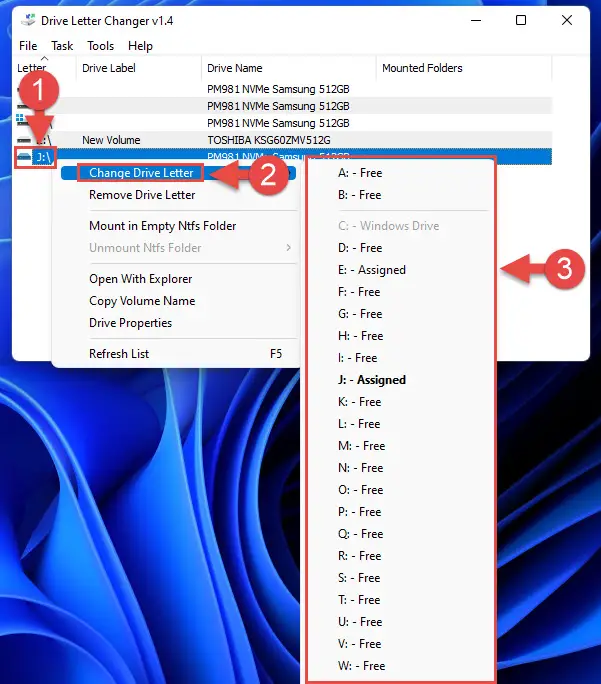Choose Remove Drive Letter

pos(142,195)
